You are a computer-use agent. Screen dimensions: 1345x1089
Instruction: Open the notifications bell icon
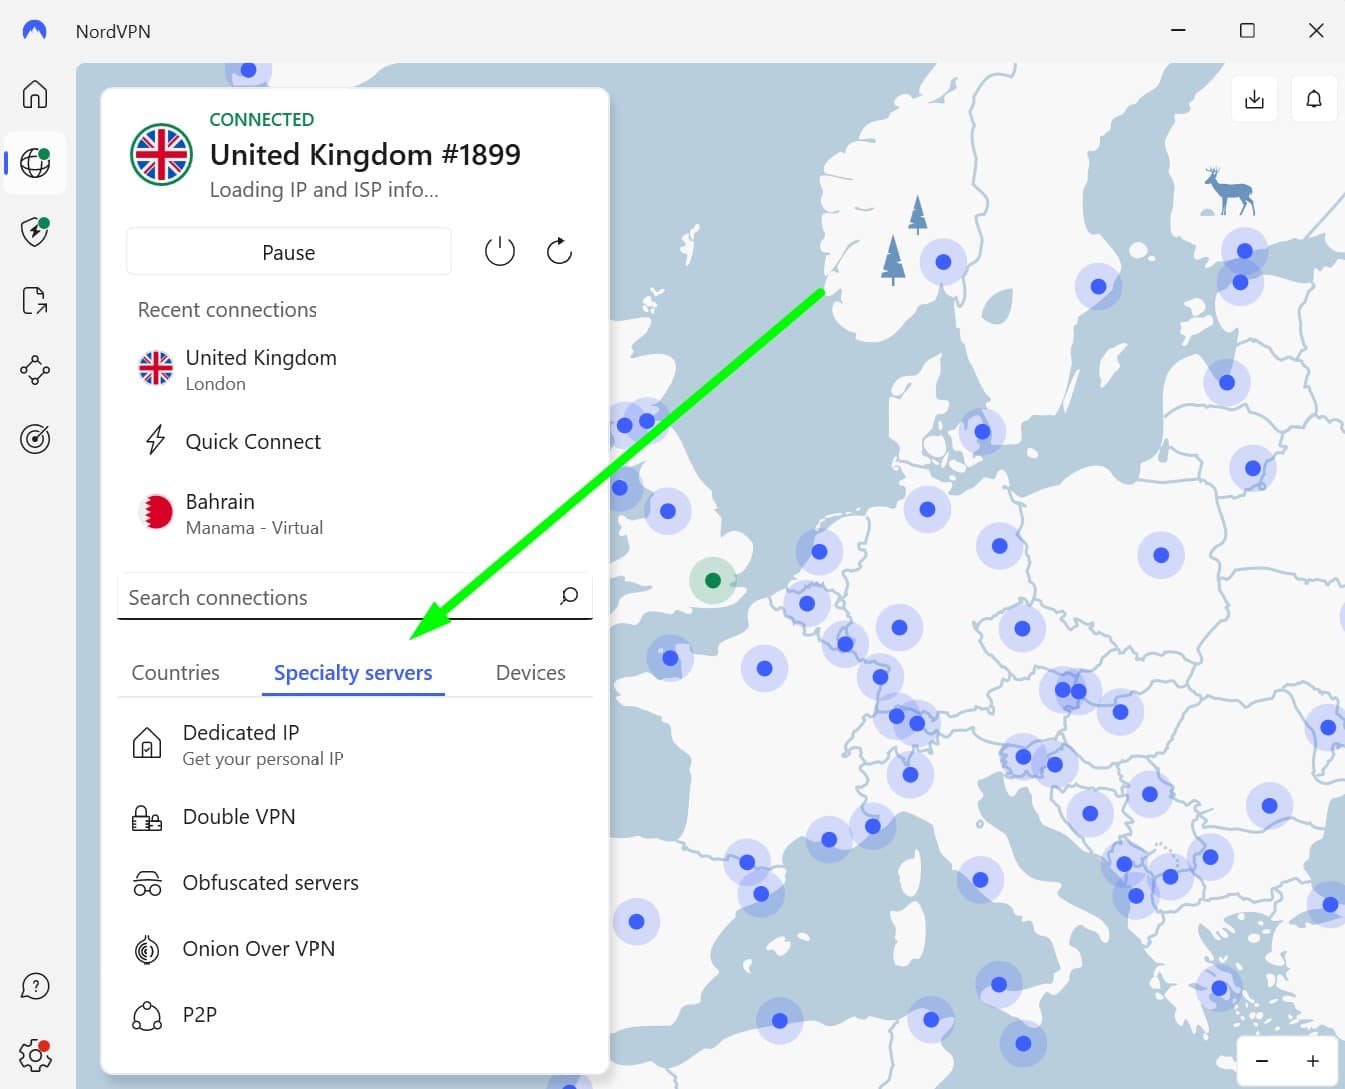pos(1314,99)
